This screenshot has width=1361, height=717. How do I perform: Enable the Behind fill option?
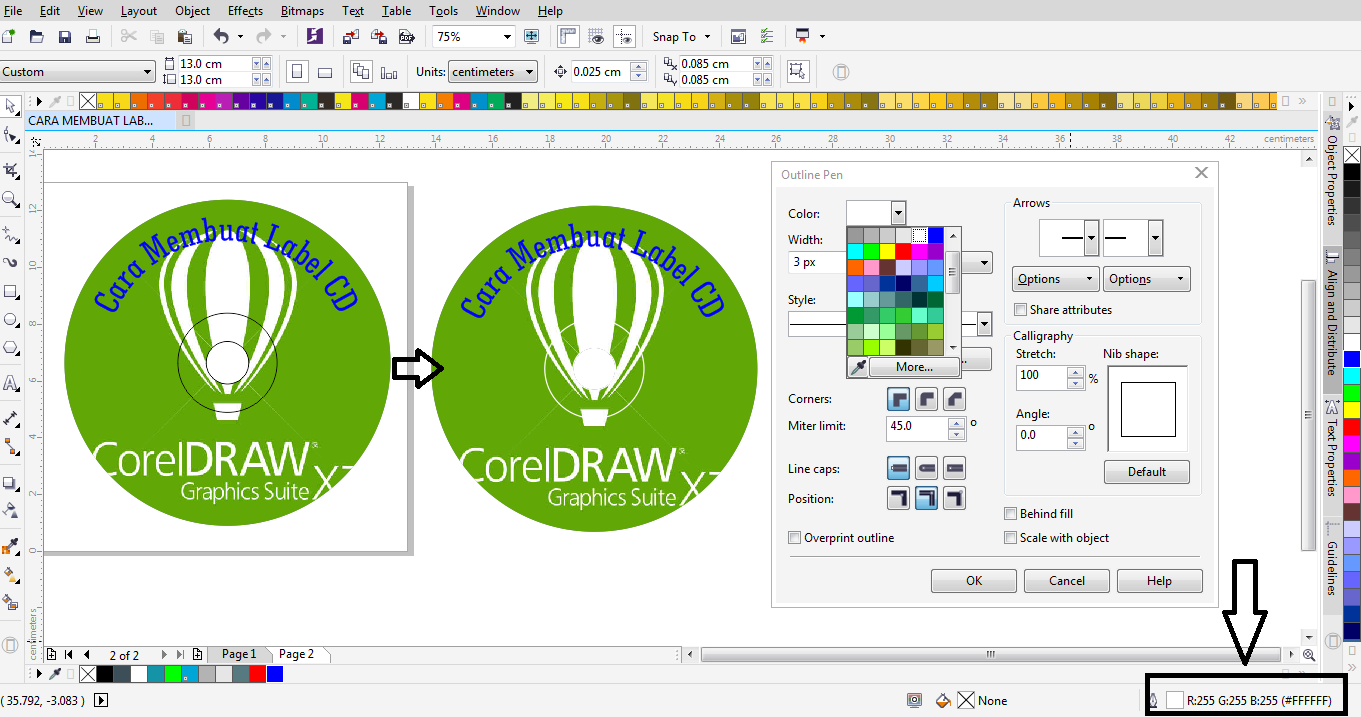coord(1011,513)
